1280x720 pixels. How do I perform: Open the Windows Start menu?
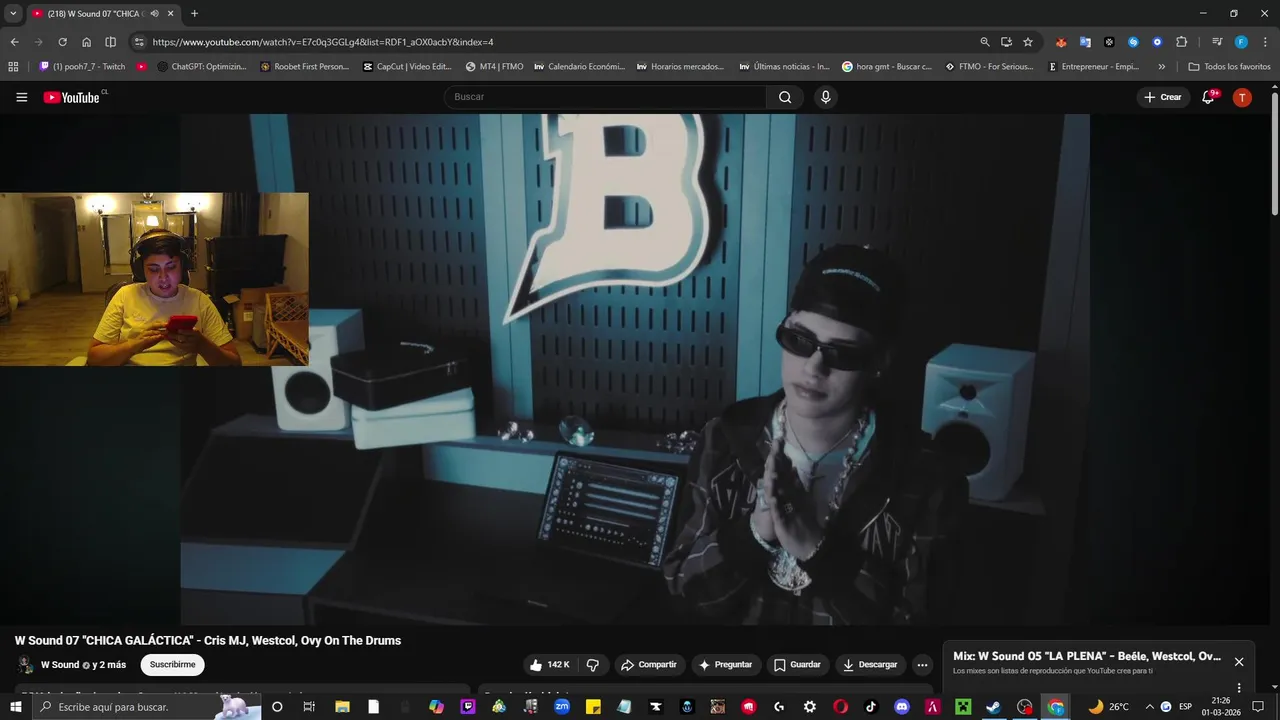click(x=15, y=707)
